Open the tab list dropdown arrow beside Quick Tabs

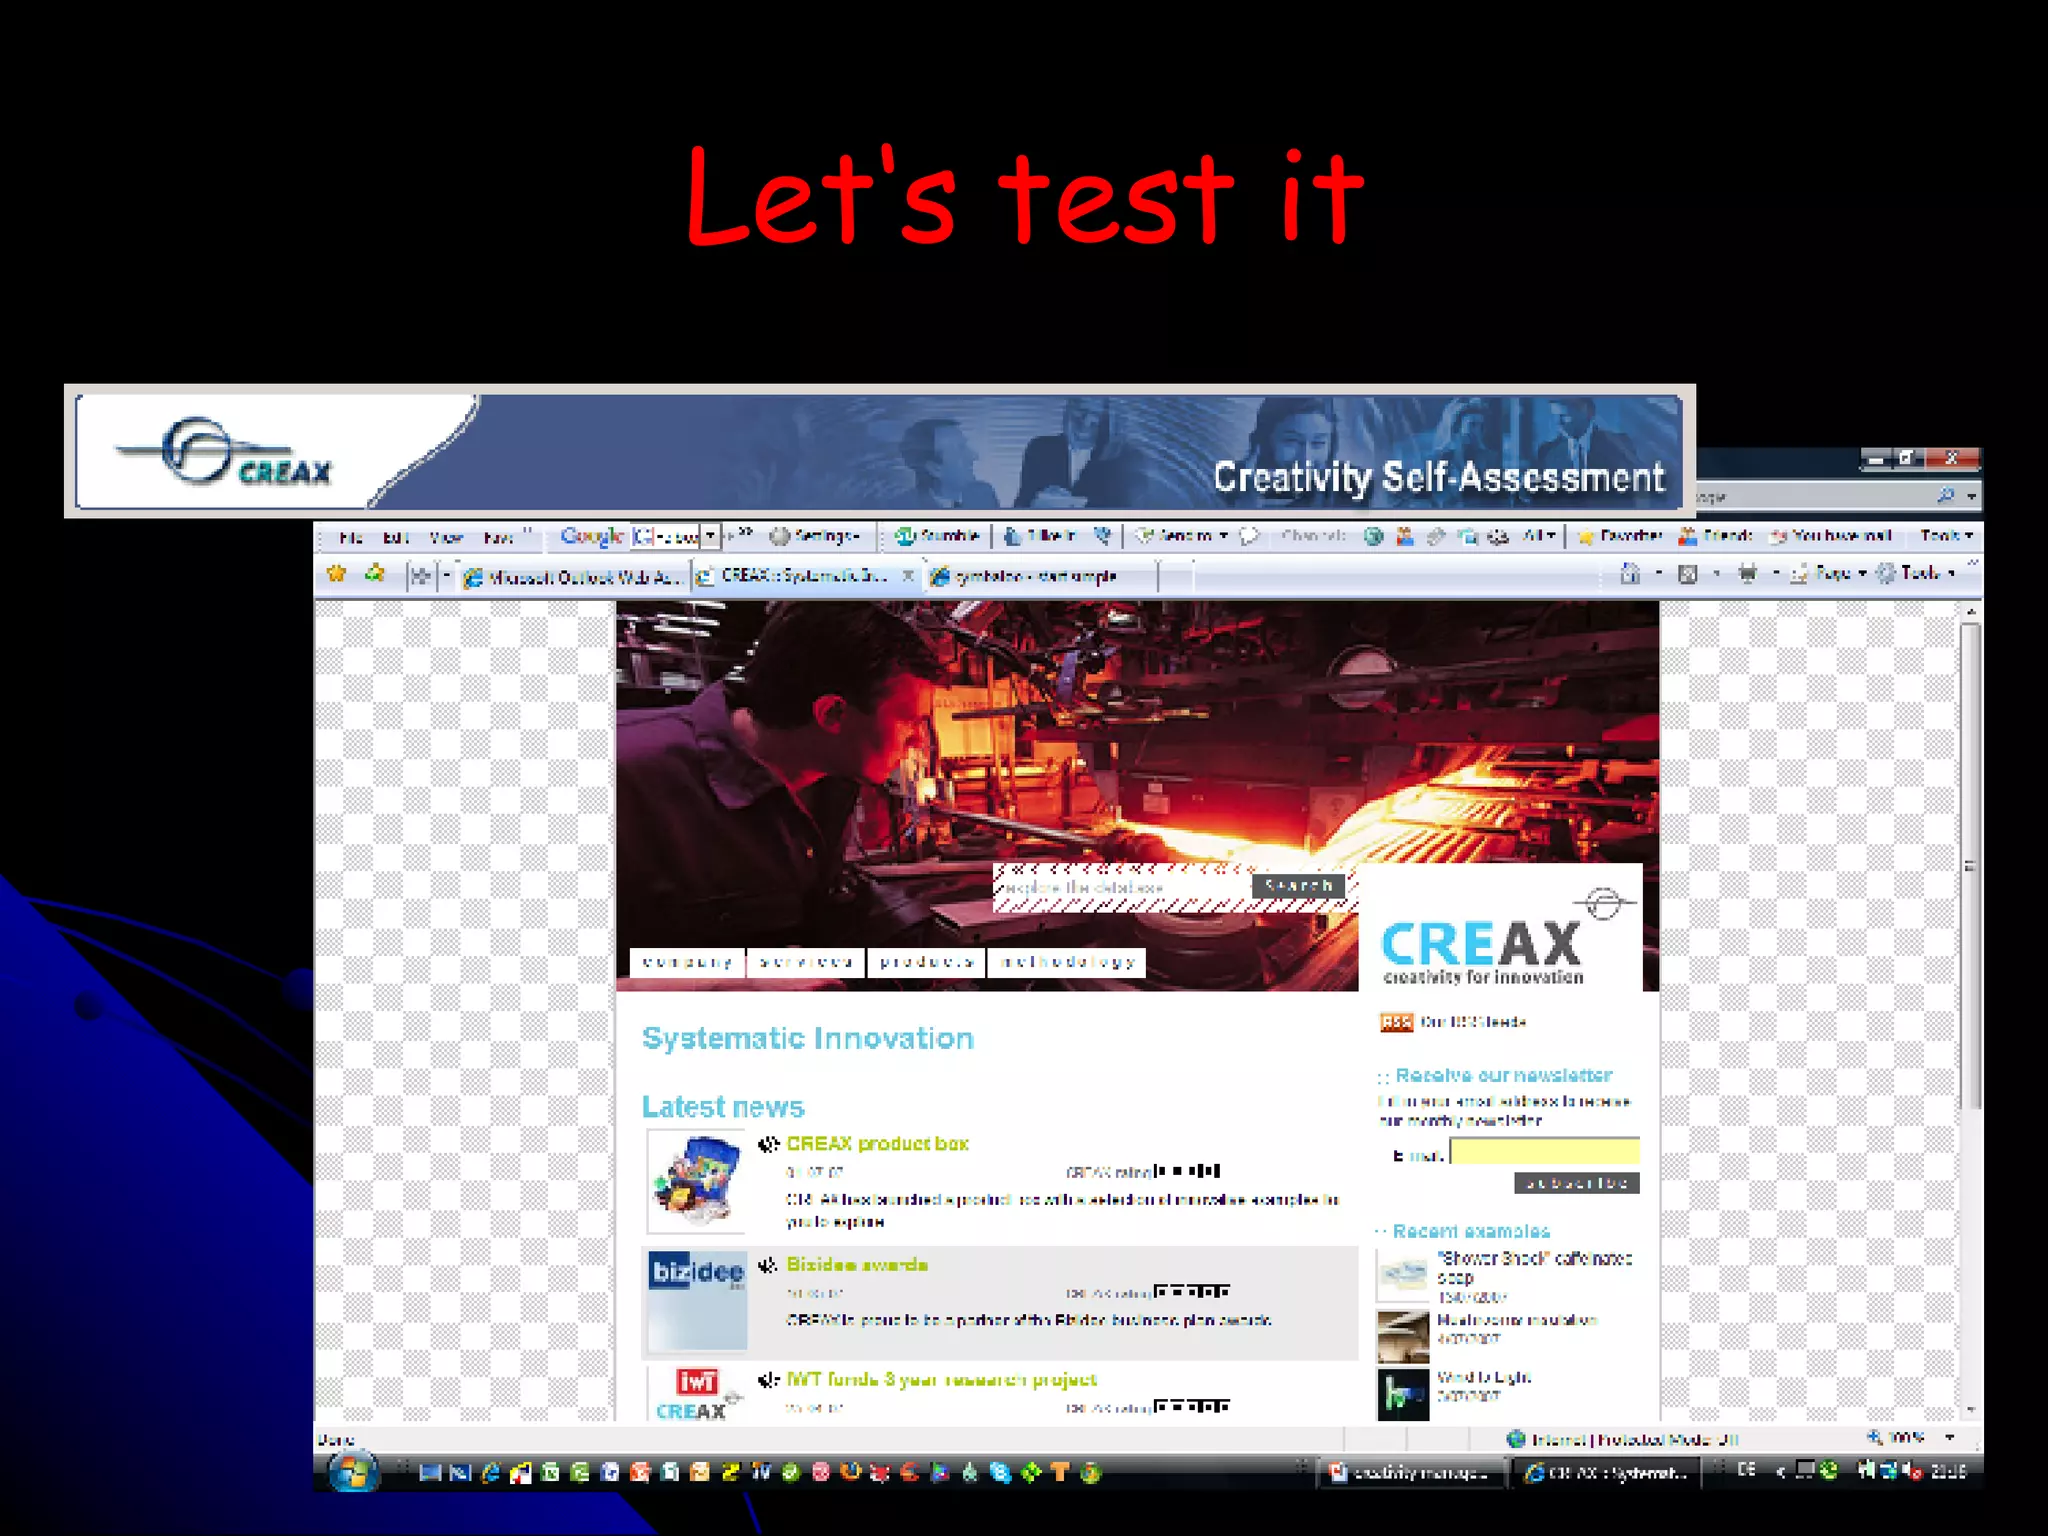(x=446, y=576)
